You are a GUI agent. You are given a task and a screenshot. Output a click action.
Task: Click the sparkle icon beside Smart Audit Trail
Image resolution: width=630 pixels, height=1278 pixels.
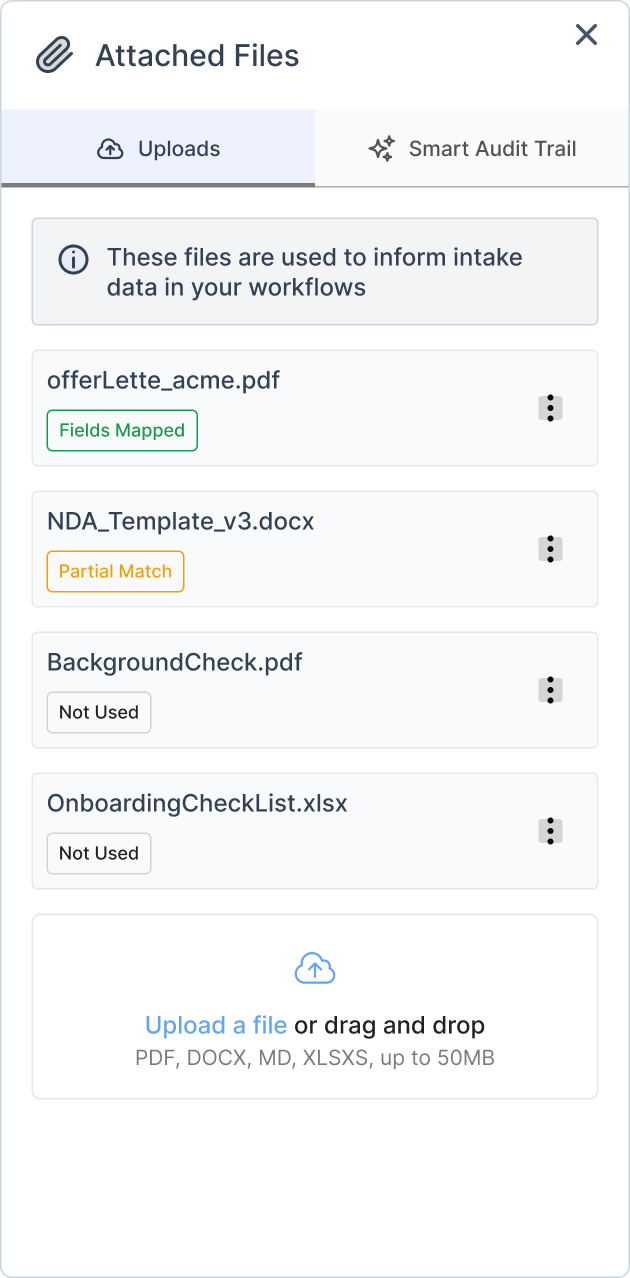click(381, 150)
